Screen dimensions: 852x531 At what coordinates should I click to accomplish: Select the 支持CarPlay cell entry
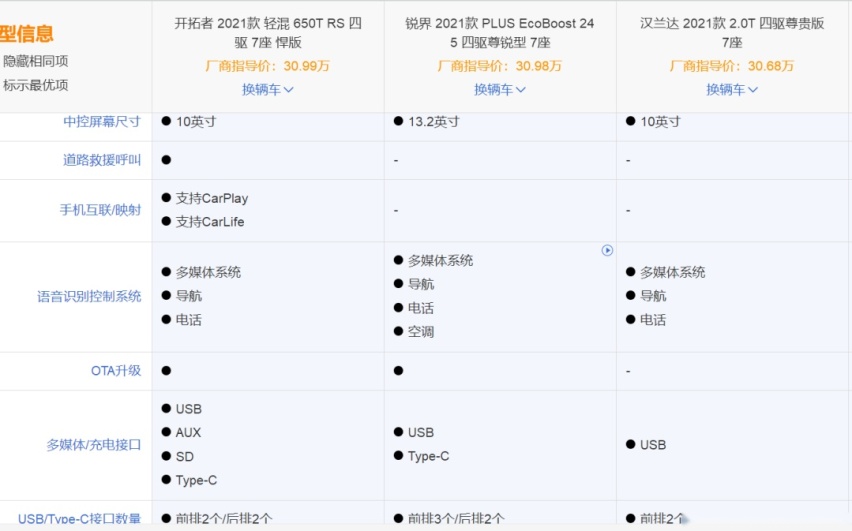[205, 198]
